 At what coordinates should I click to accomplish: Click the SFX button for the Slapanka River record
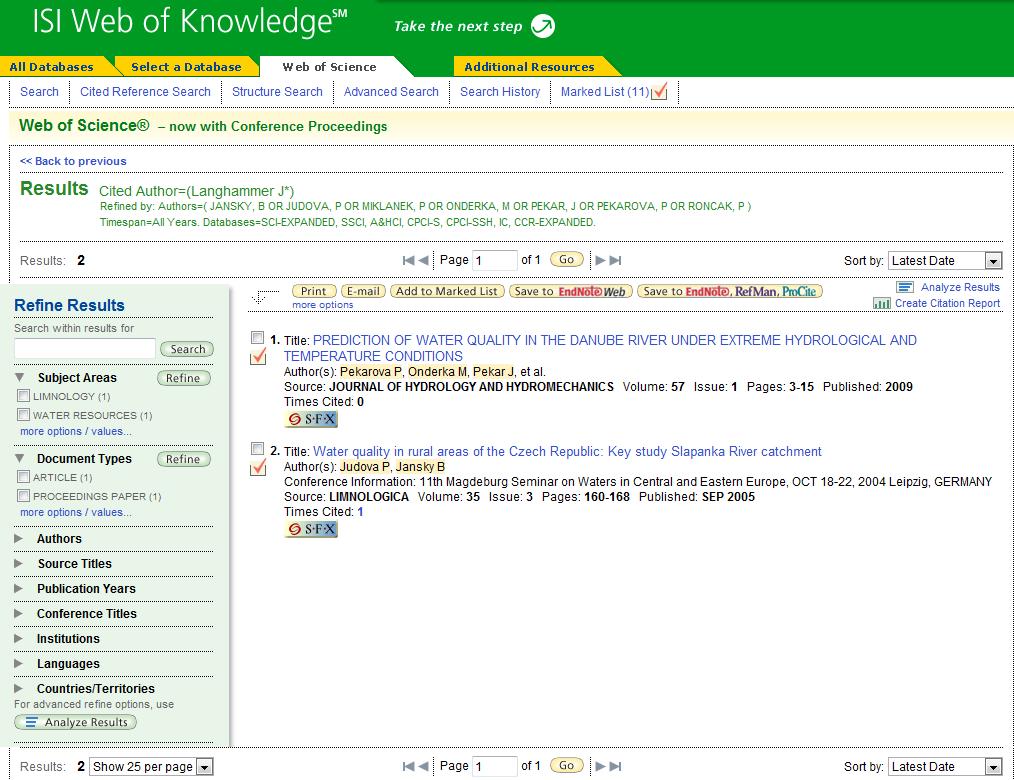point(311,529)
